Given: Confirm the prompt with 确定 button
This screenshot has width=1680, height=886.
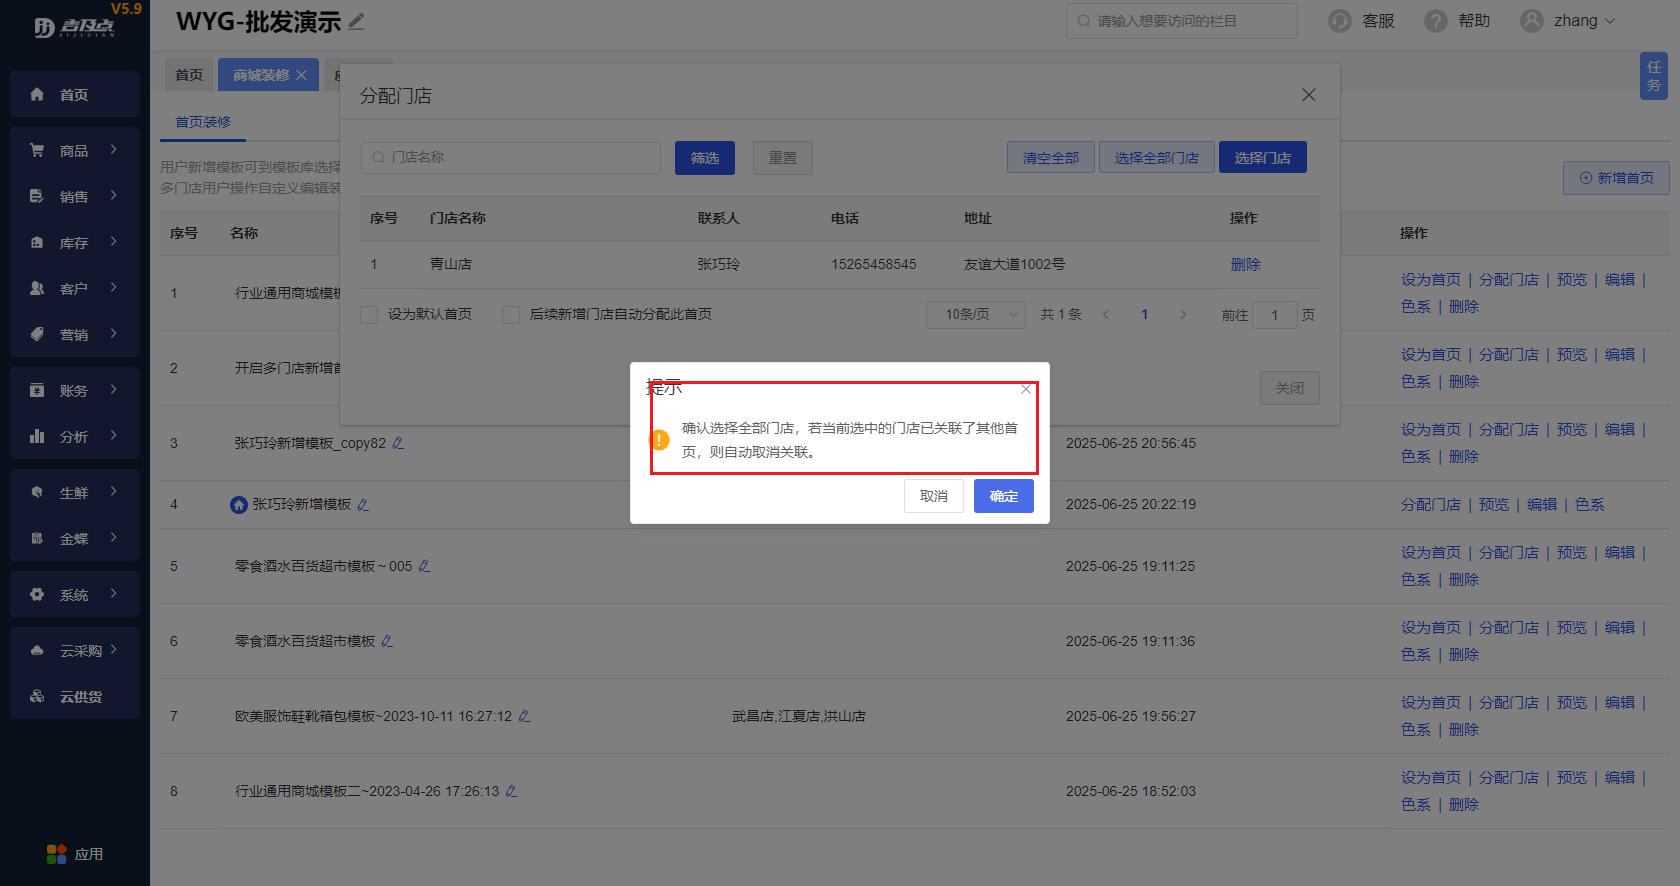Looking at the screenshot, I should click(1003, 496).
